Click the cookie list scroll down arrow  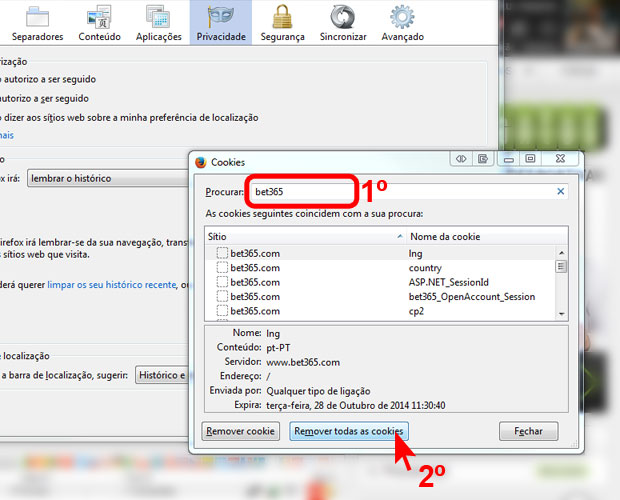tap(561, 314)
